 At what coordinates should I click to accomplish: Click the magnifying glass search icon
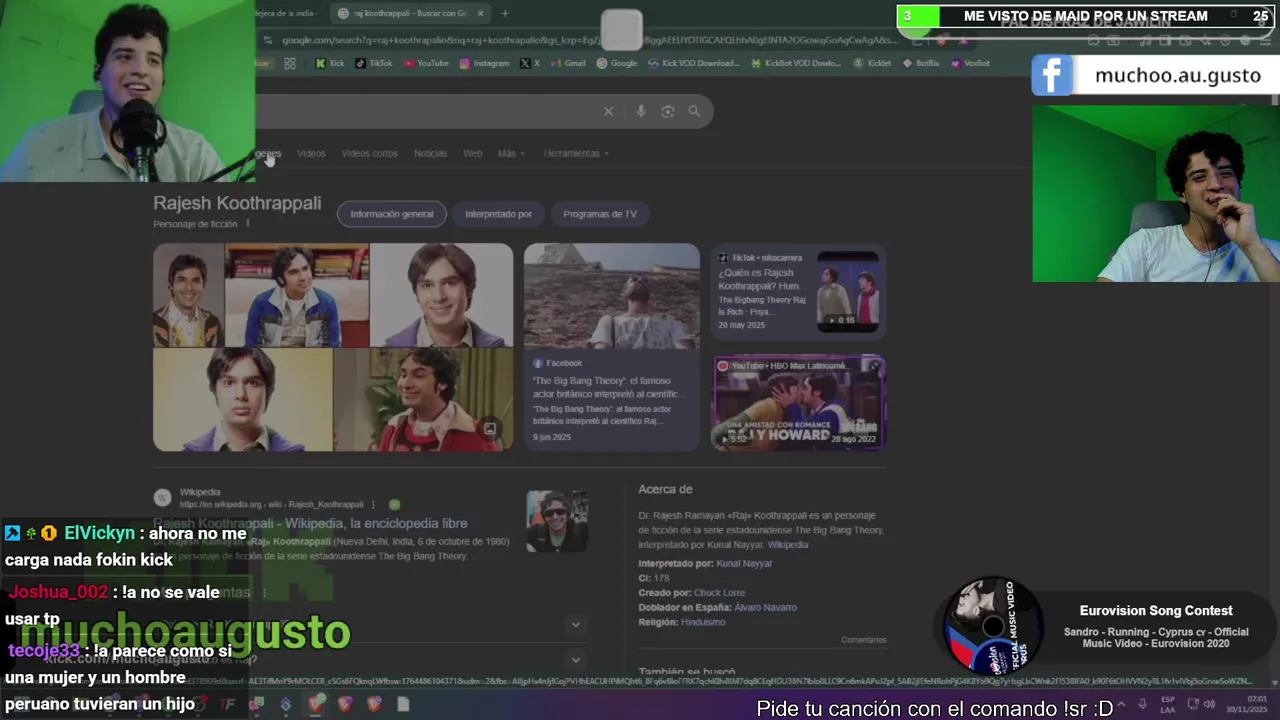pos(694,111)
